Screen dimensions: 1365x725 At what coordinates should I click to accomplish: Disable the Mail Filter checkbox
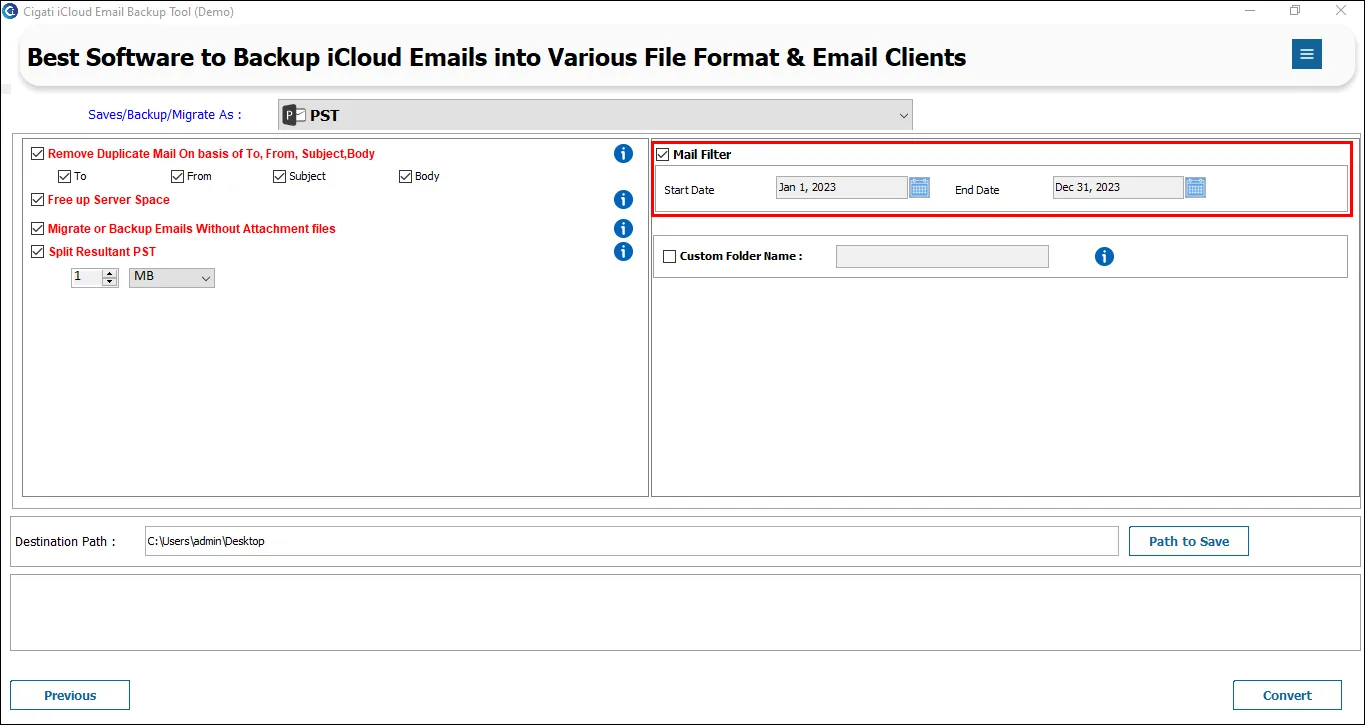(663, 155)
